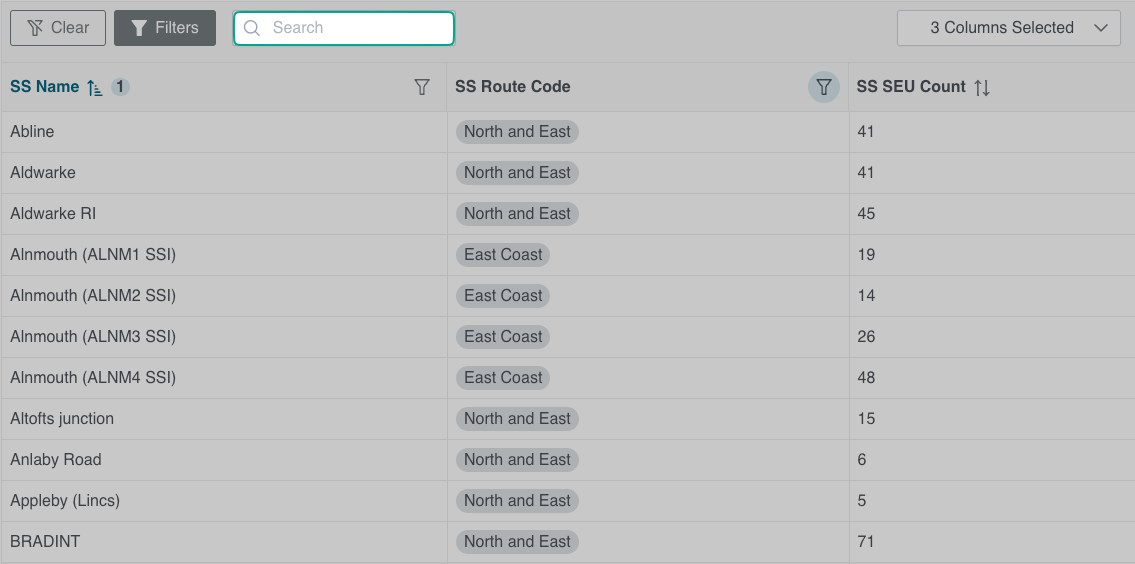Click the SS SEU Count sort arrows

click(x=982, y=87)
